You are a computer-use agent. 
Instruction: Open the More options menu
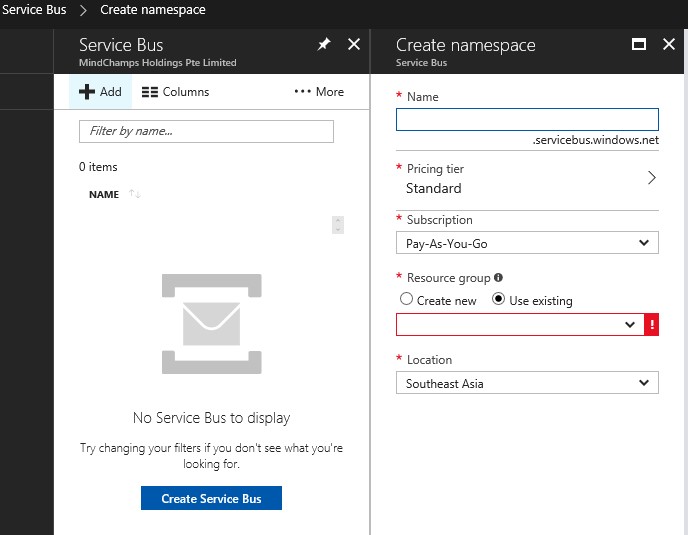(318, 92)
